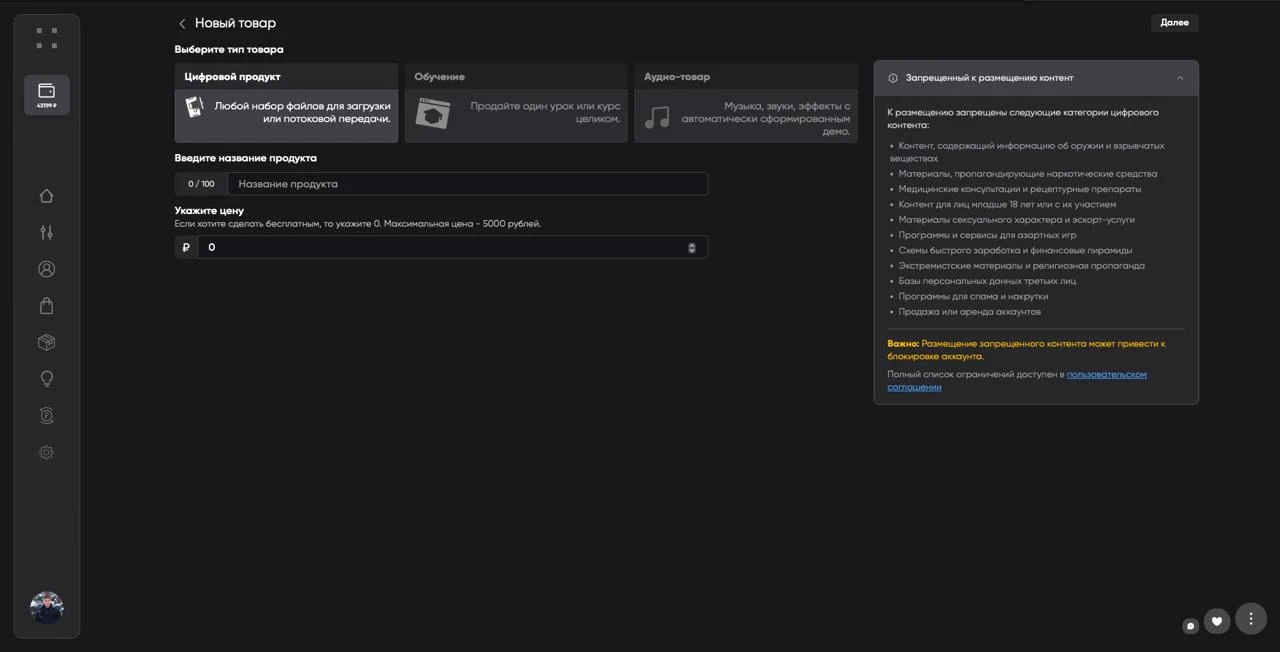Click the lightbulb ideas sidebar icon

coord(46,379)
